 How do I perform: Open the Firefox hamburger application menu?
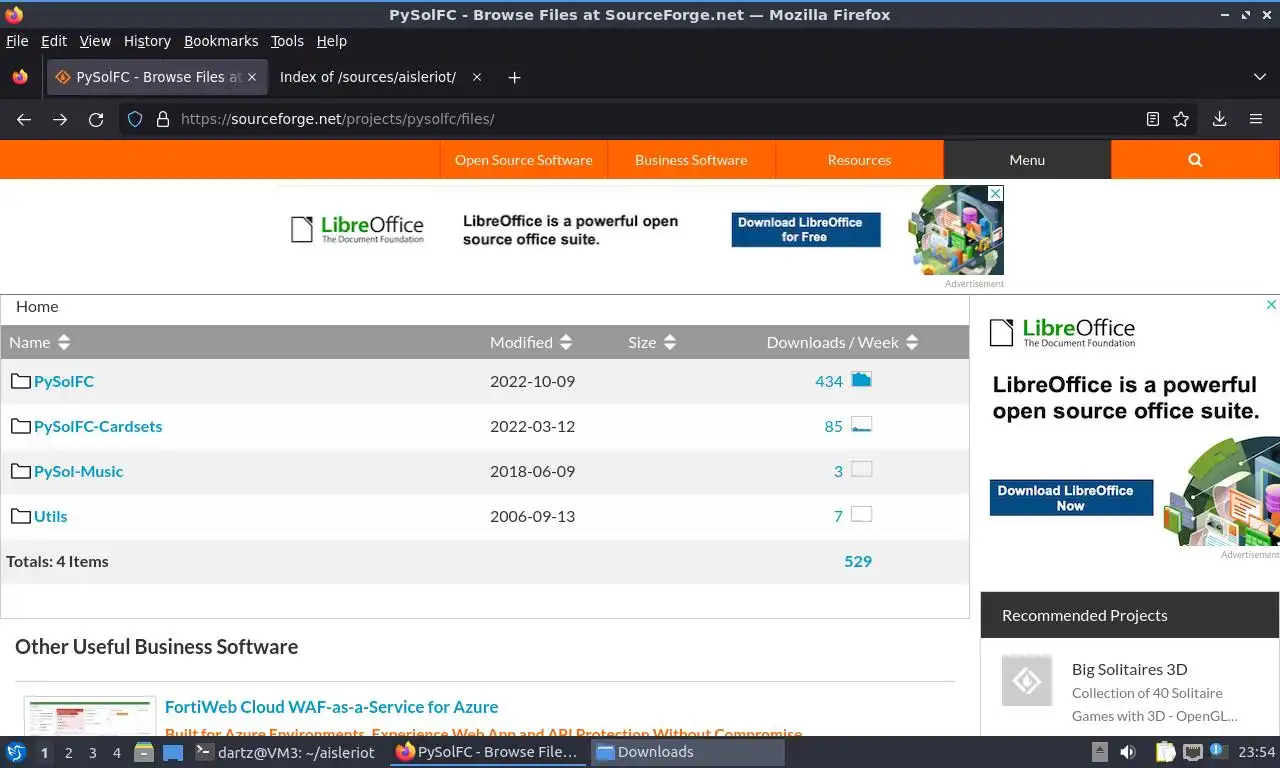point(1256,119)
